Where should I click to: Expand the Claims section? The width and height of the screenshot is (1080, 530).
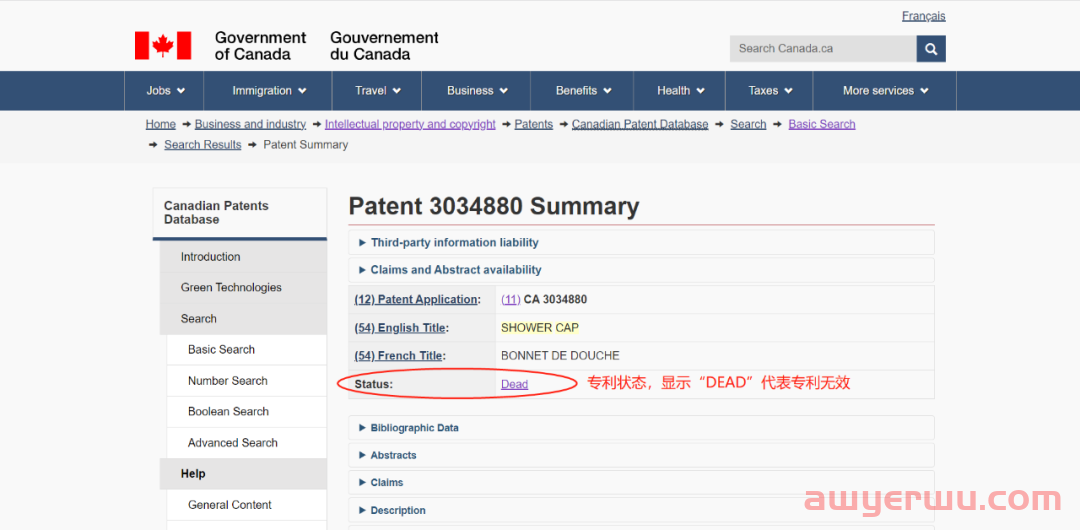[x=641, y=482]
